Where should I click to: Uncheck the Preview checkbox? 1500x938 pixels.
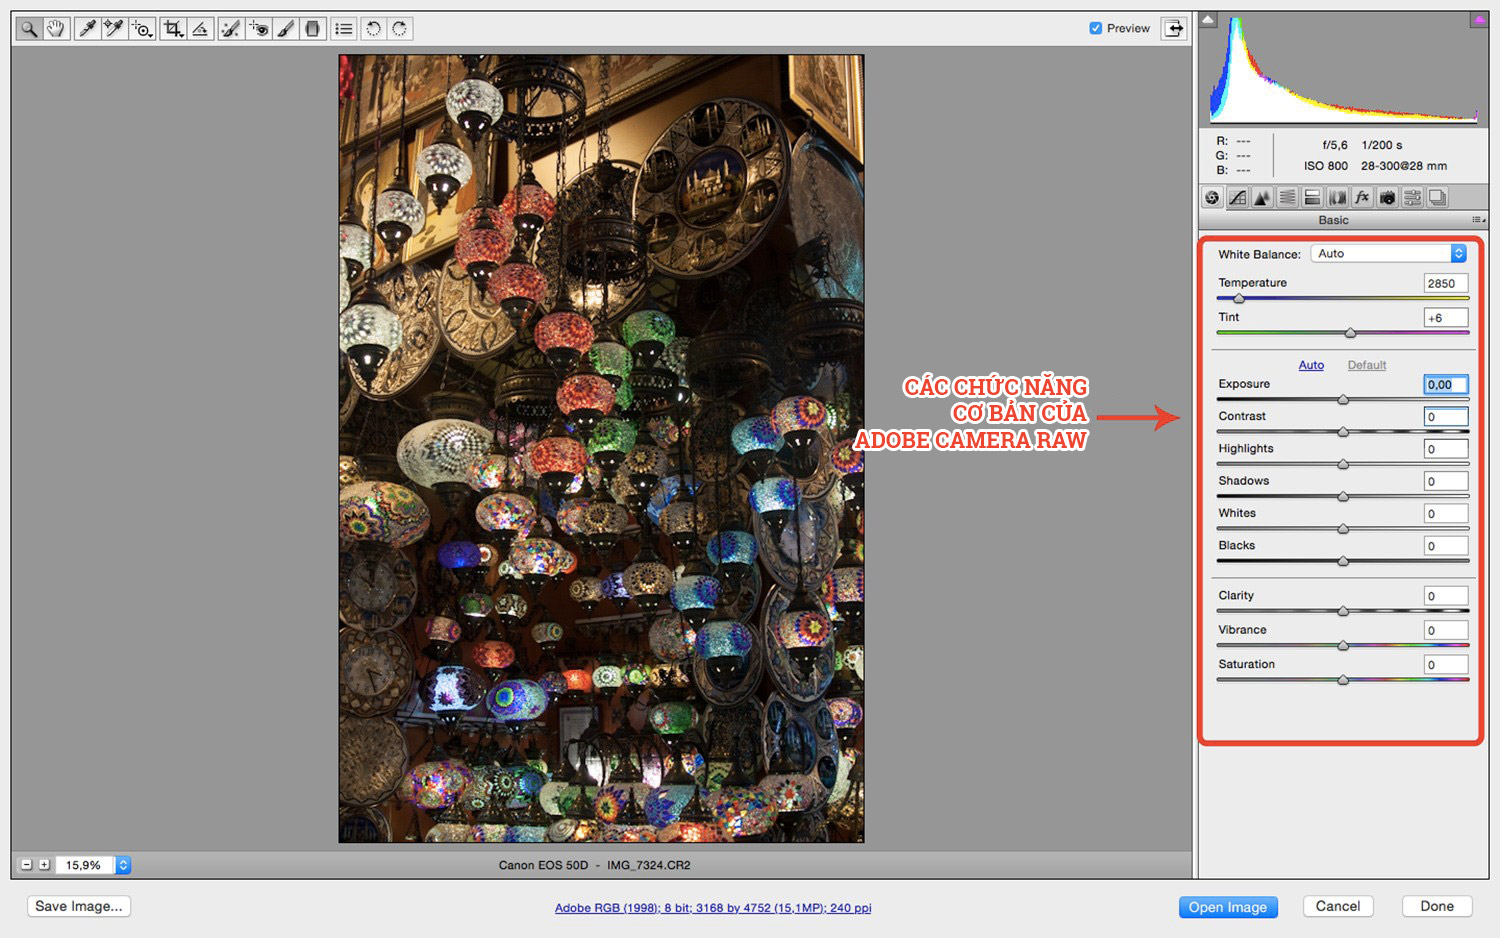click(x=1096, y=28)
